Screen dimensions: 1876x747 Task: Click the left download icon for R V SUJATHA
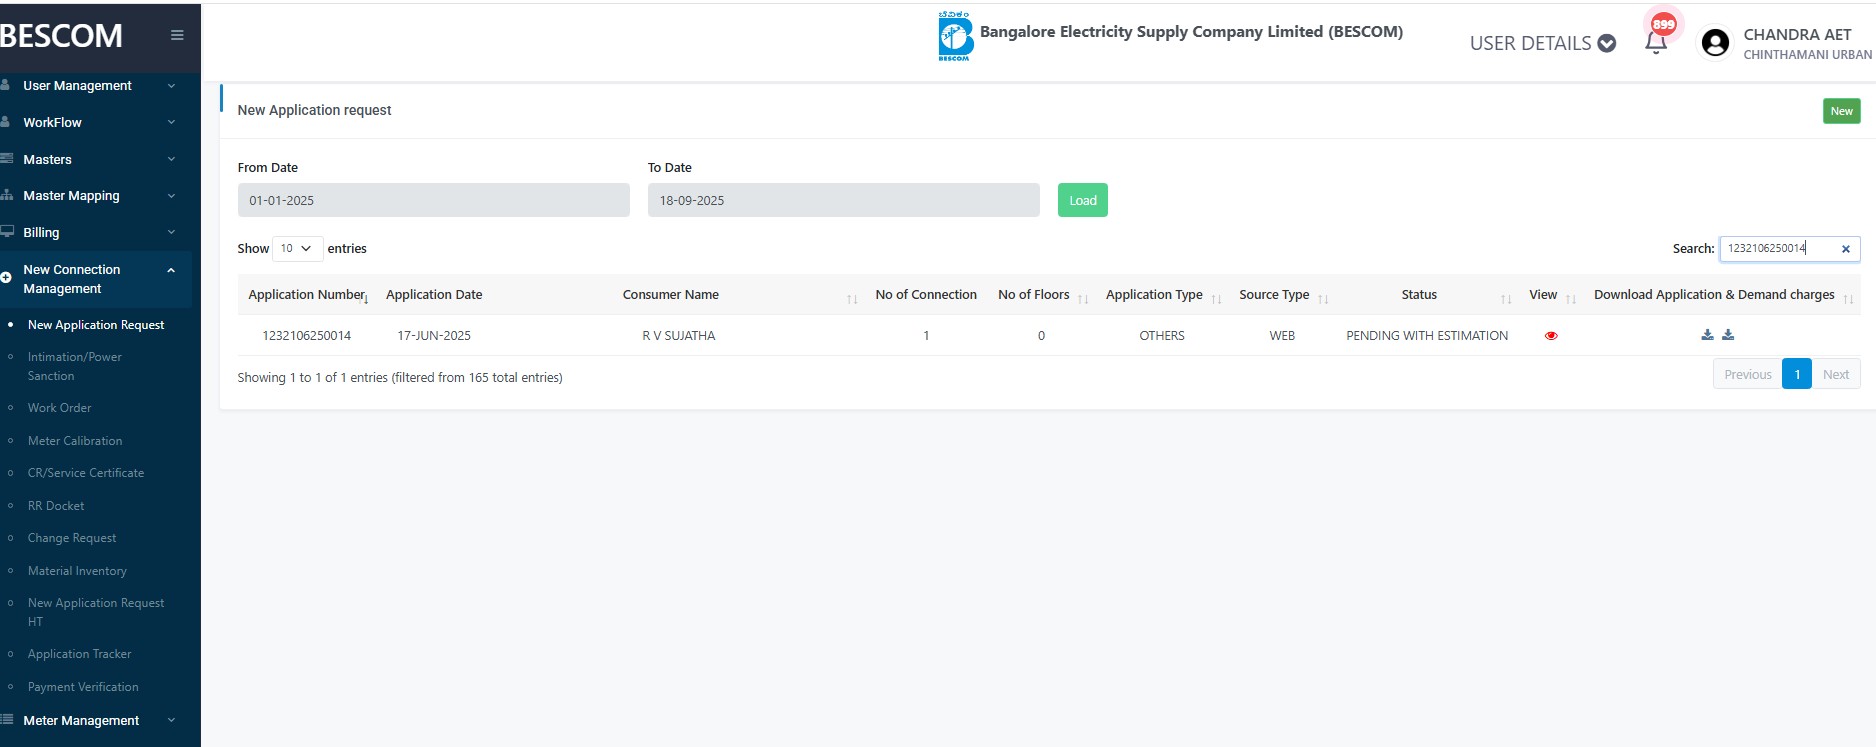click(x=1707, y=335)
